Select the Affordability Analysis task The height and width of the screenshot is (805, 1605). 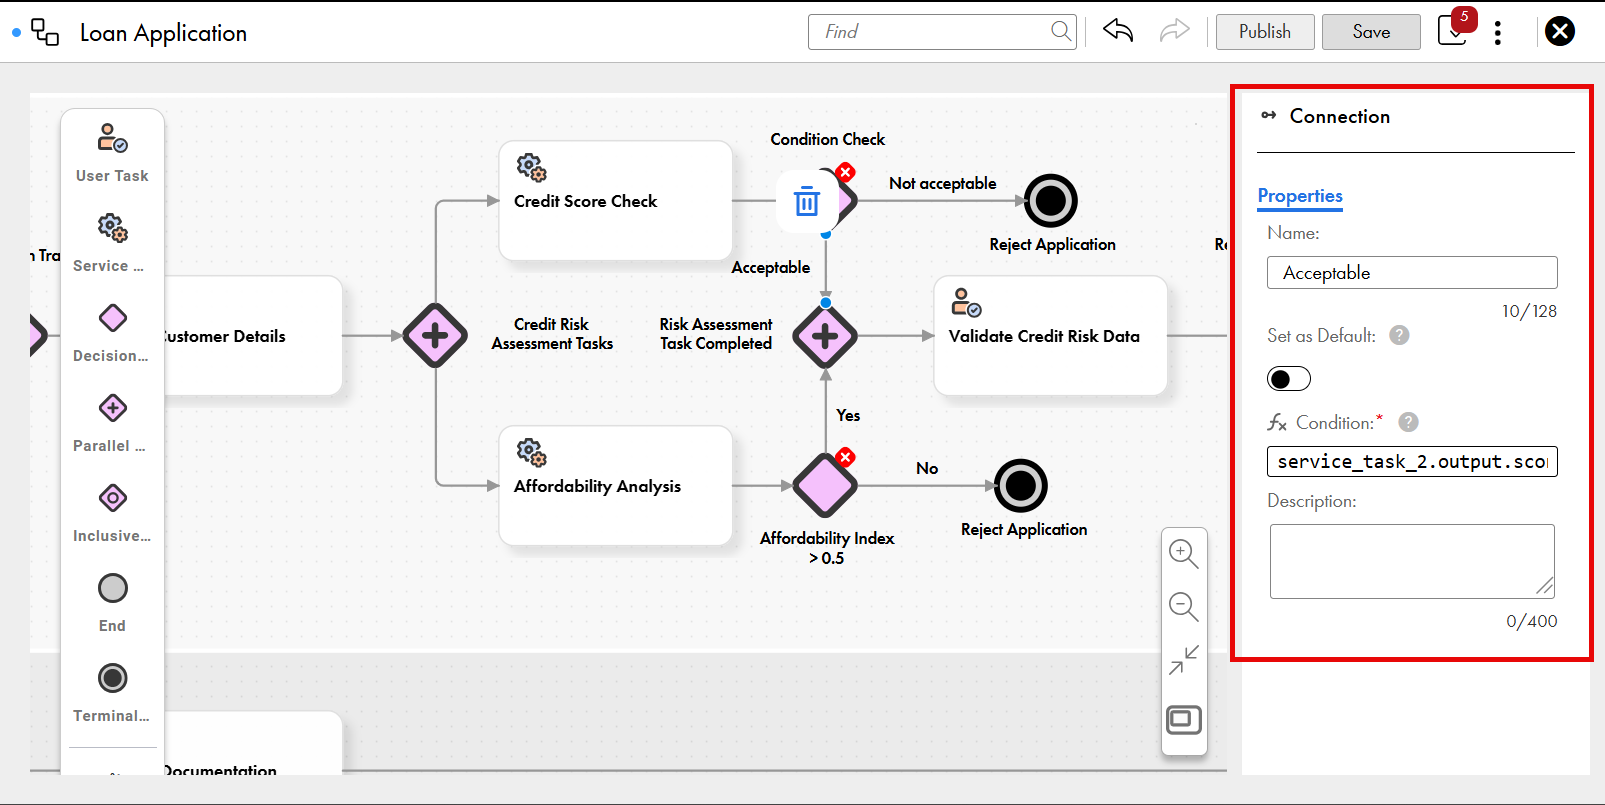point(616,486)
